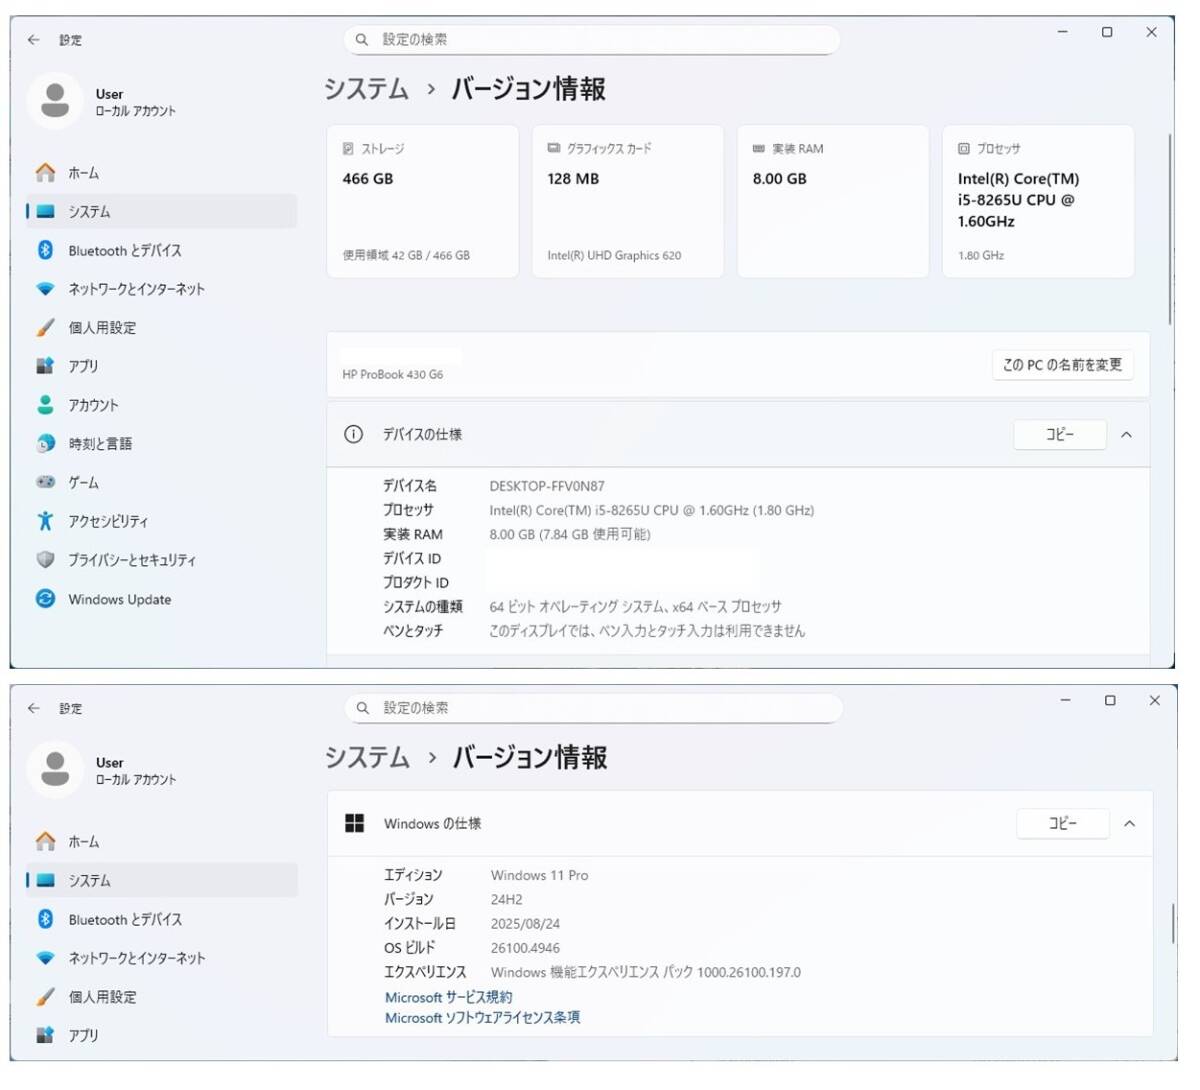Click システム monitor icon in bottom window
The width and height of the screenshot is (1200, 1090).
[x=45, y=881]
